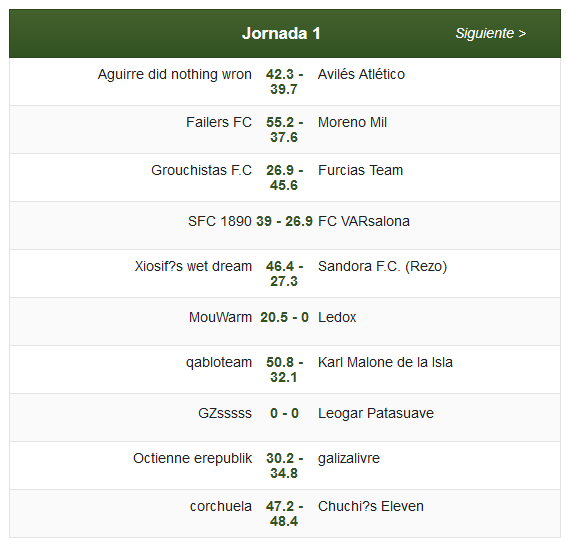View the GZsssss 0 - 0 result
Viewport: 566px width, 544px height.
coord(284,413)
